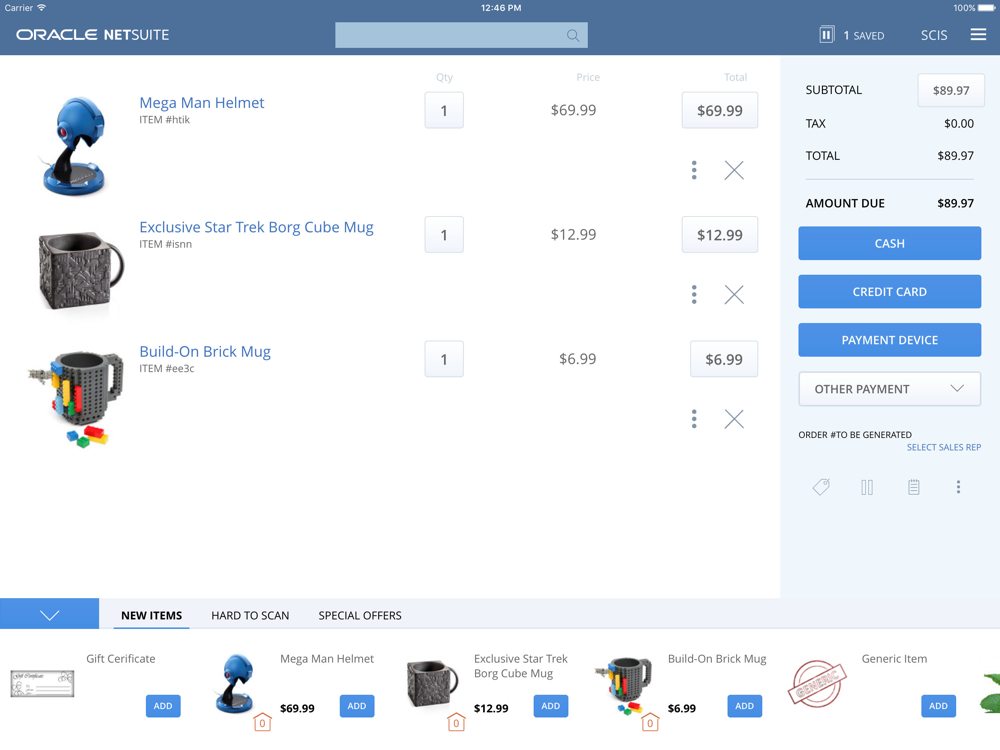The height and width of the screenshot is (750, 1000).
Task: Tap Borg Cube Mug quick-add thumbnail
Action: [432, 683]
